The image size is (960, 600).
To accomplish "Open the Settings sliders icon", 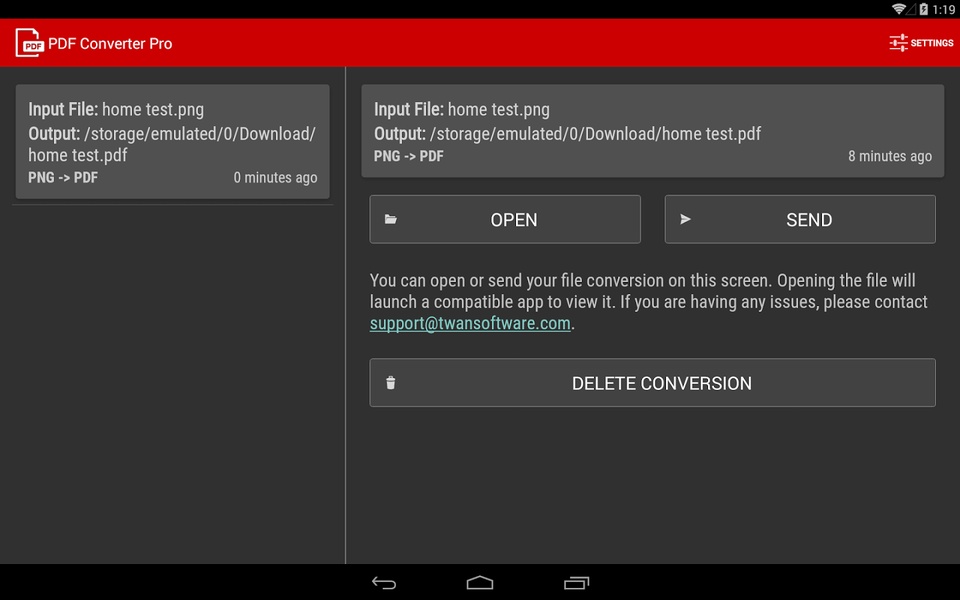I will coord(898,43).
